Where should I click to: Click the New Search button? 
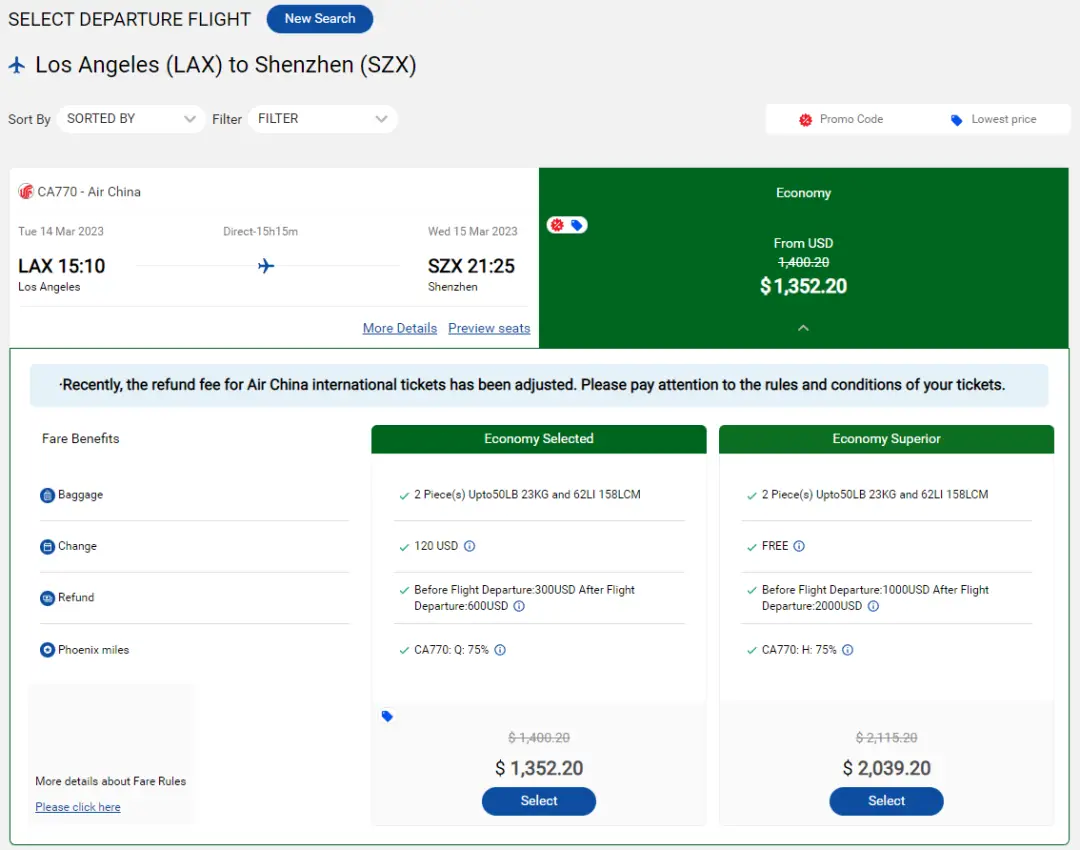pos(320,19)
